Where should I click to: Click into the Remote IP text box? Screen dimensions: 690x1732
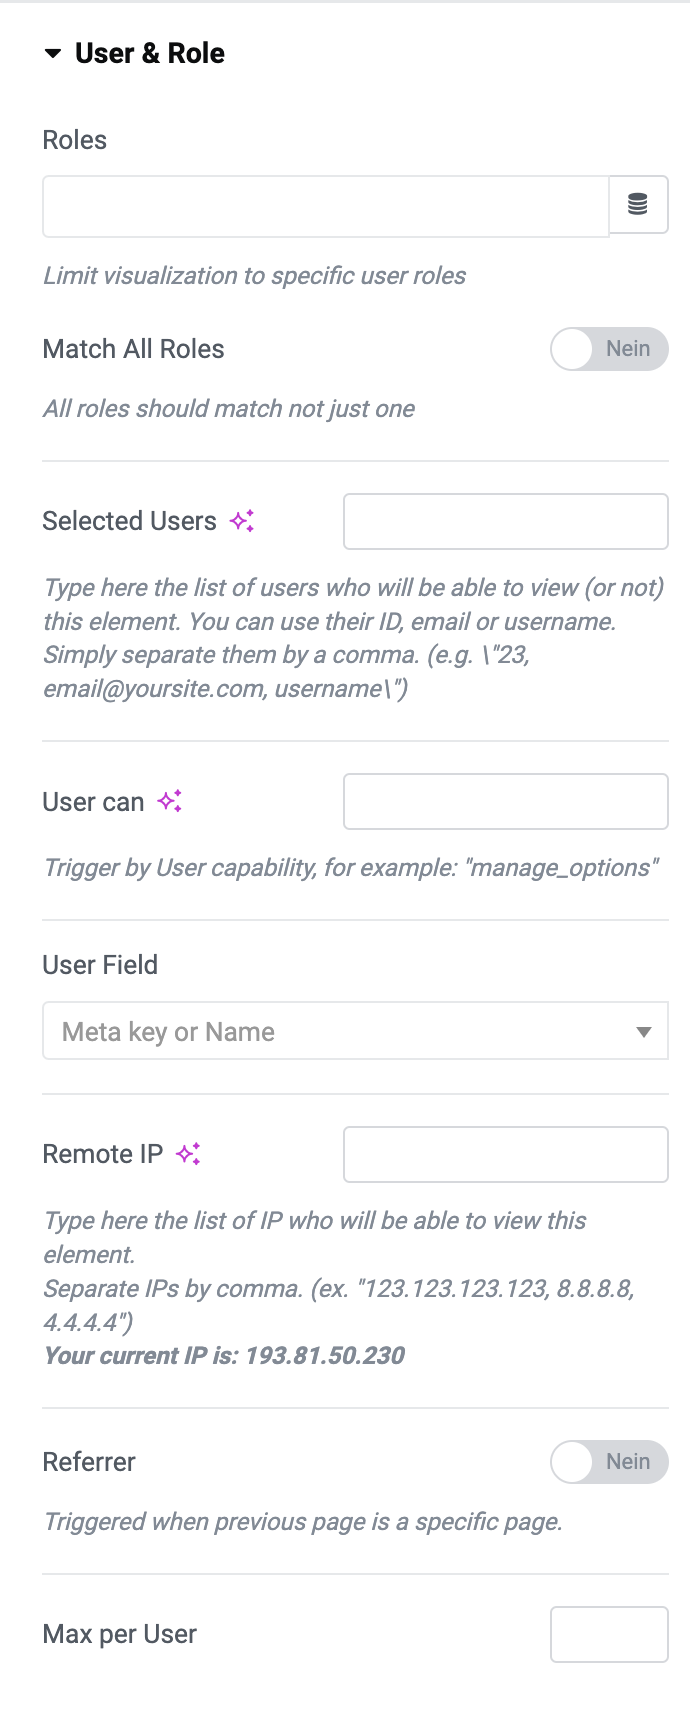(x=506, y=1154)
